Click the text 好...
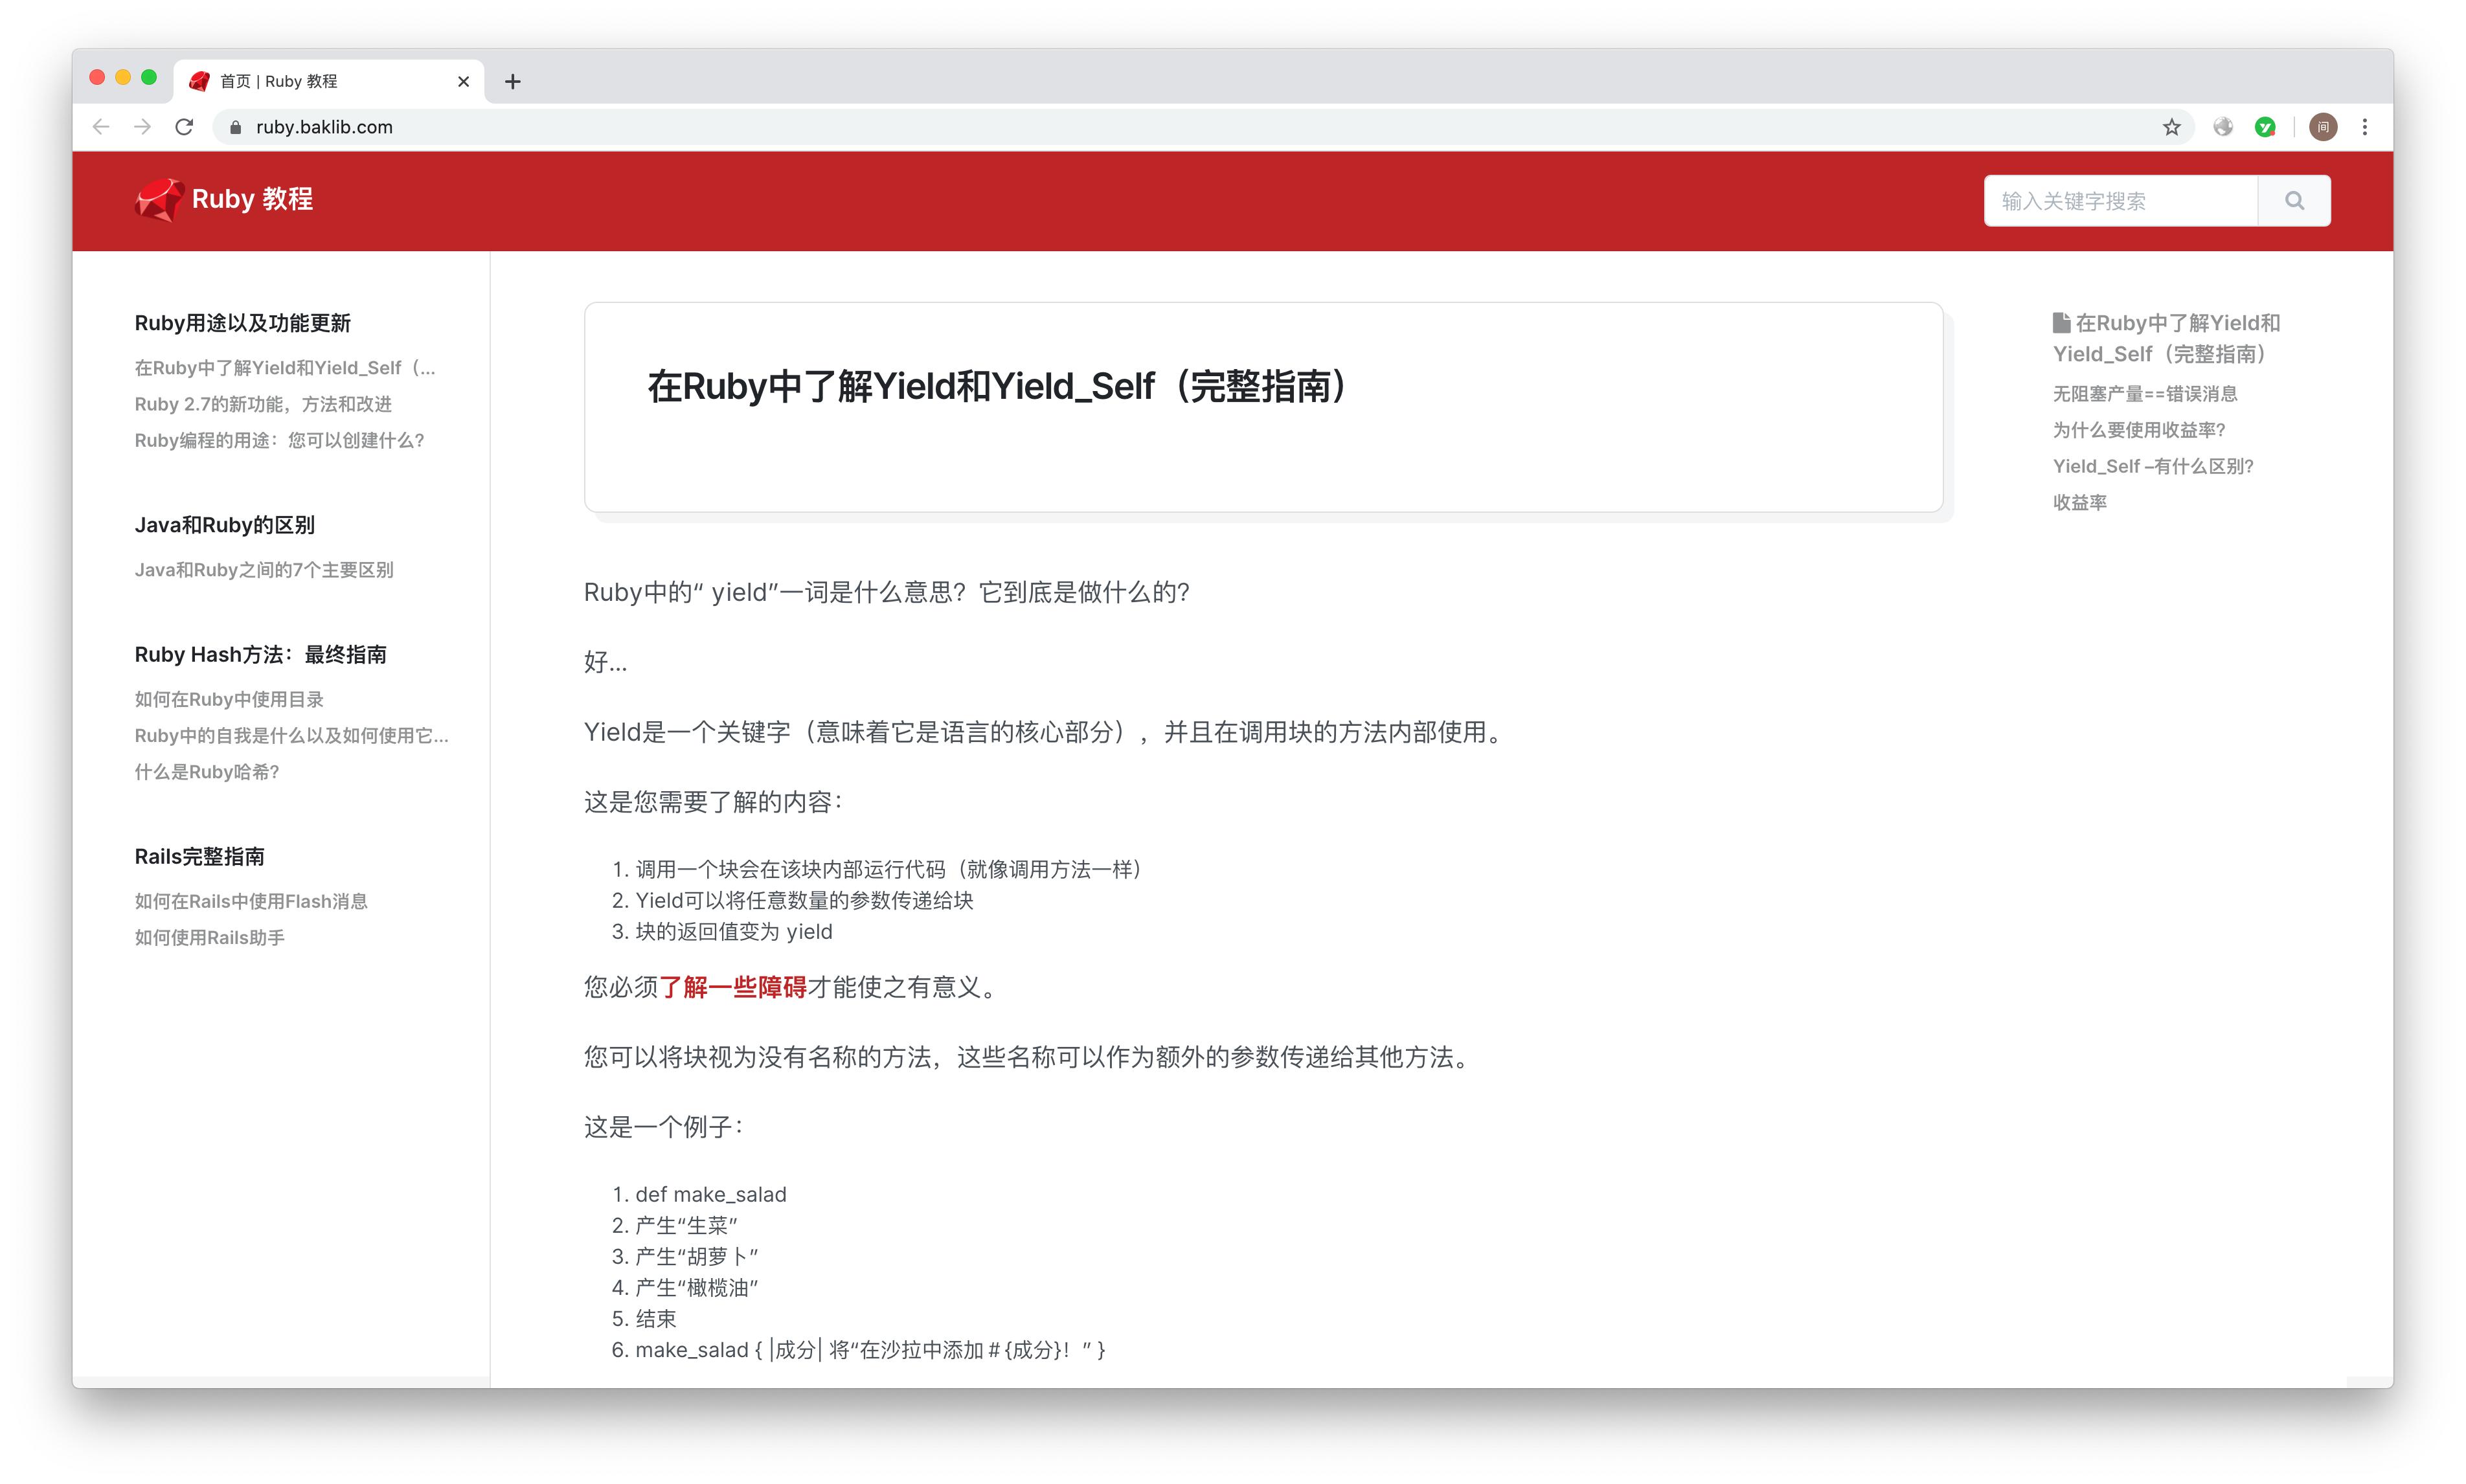The height and width of the screenshot is (1484, 2466). tap(605, 662)
